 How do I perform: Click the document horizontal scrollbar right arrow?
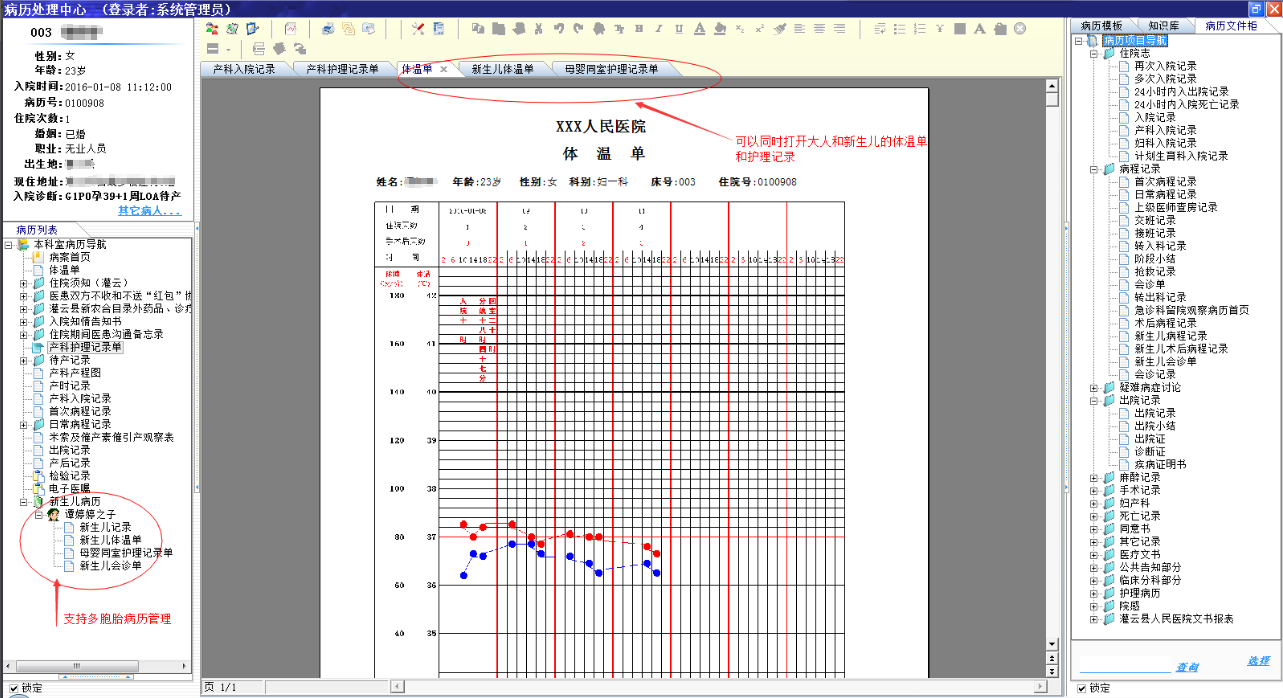(x=1039, y=687)
